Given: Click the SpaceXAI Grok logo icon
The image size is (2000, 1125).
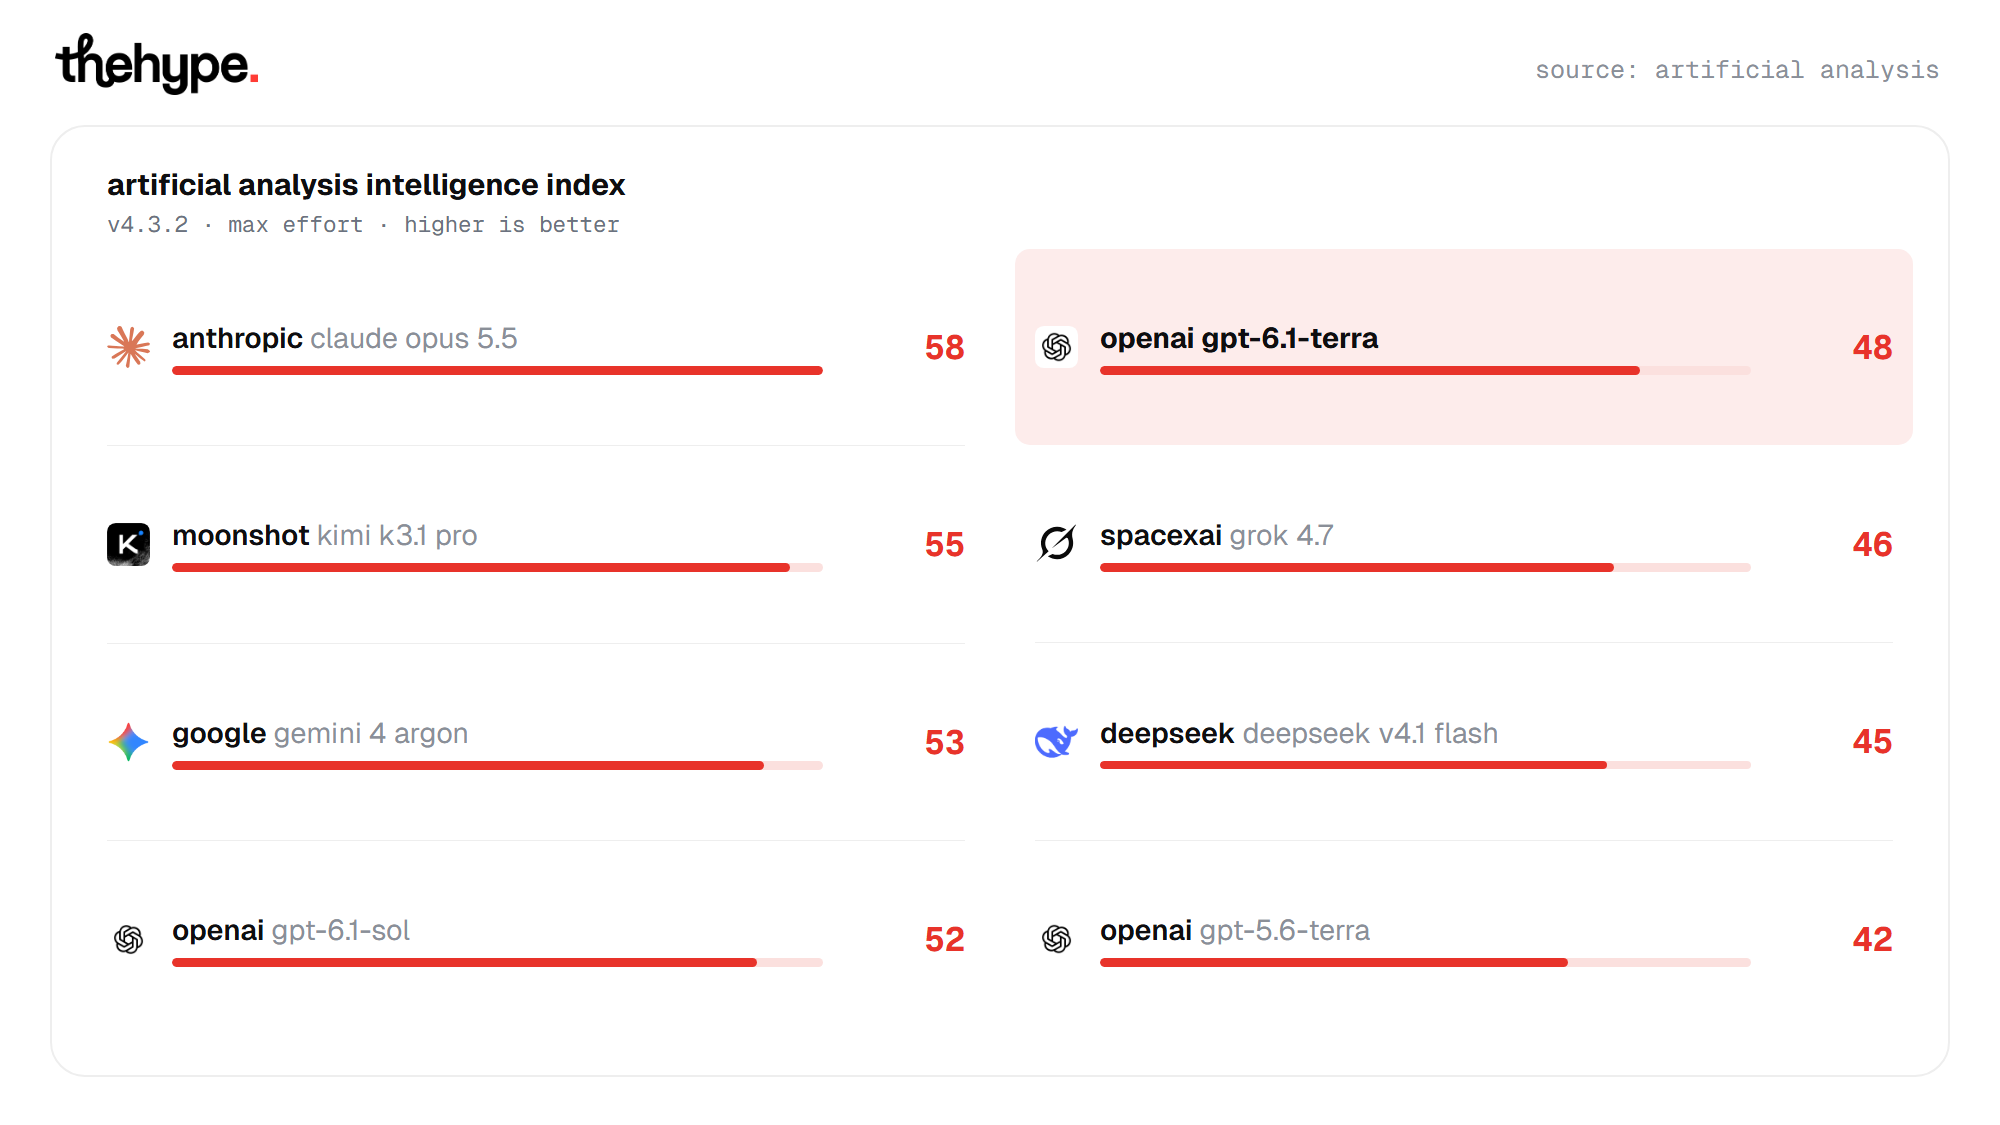Looking at the screenshot, I should [x=1057, y=544].
